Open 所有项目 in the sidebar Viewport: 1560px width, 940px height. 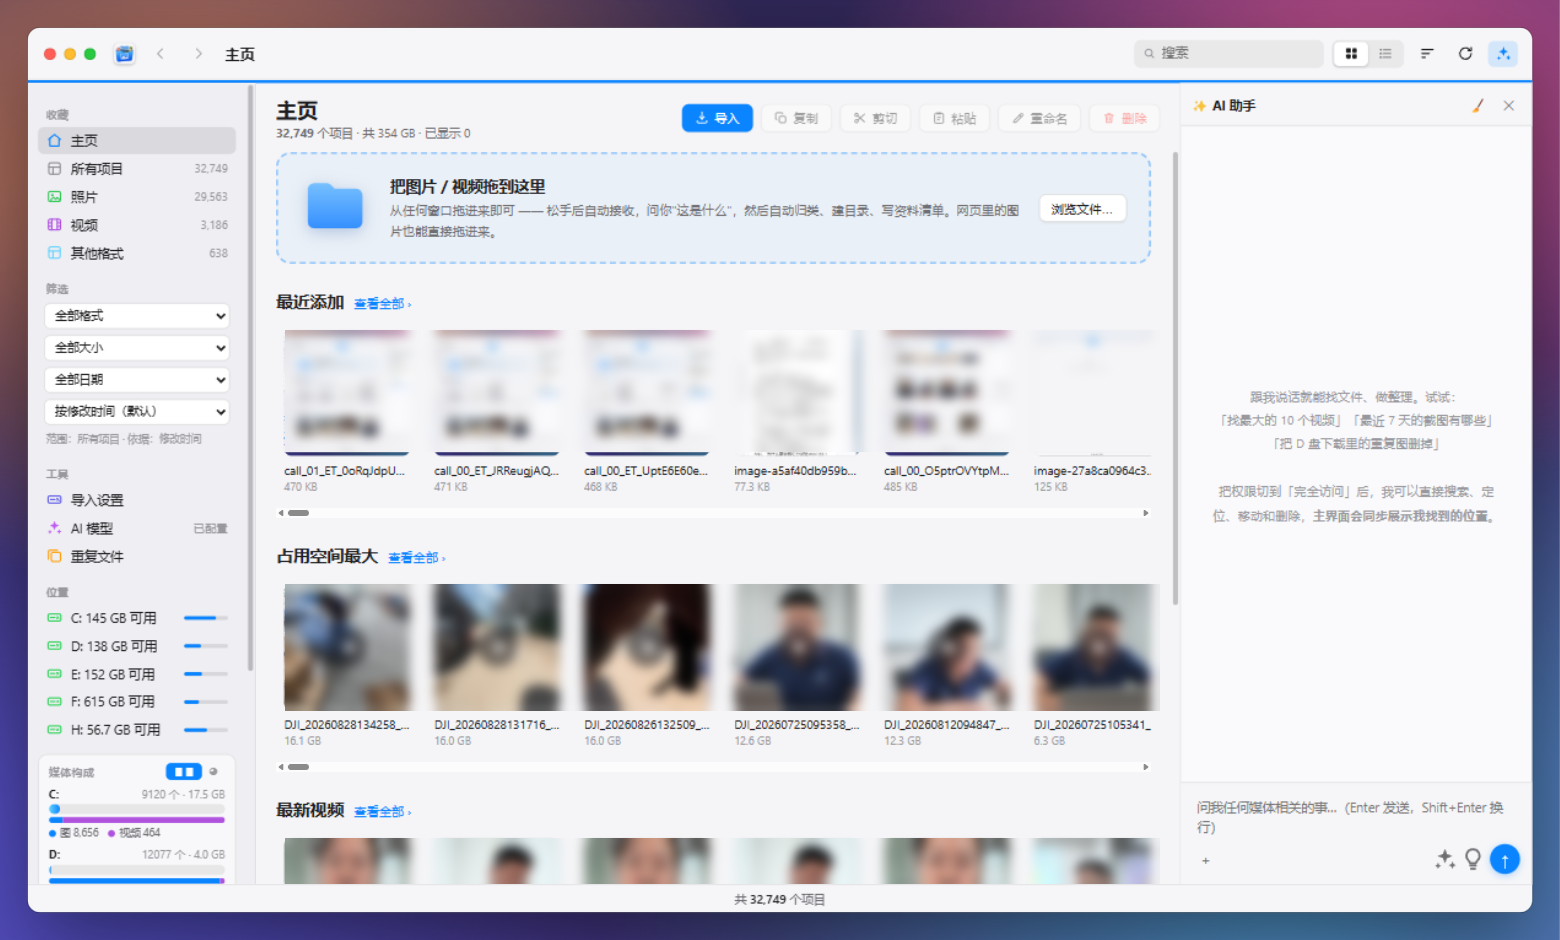pyautogui.click(x=137, y=169)
